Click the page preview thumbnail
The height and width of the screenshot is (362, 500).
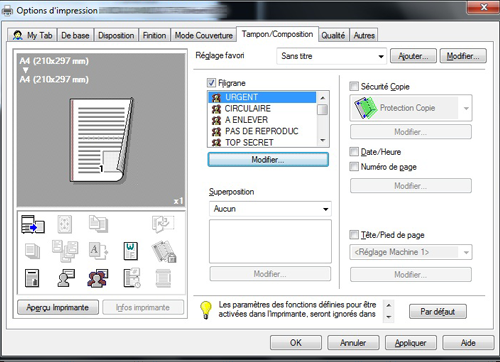pos(102,140)
